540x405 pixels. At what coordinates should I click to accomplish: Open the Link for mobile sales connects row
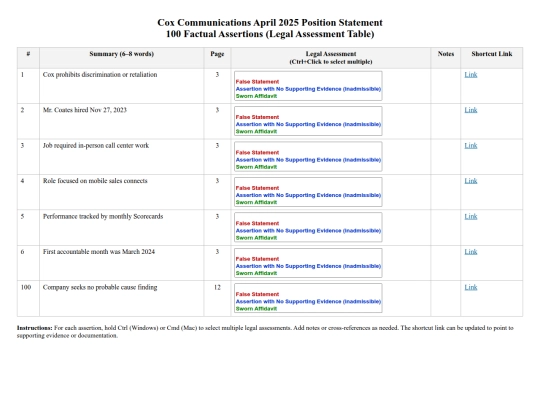[x=470, y=181]
